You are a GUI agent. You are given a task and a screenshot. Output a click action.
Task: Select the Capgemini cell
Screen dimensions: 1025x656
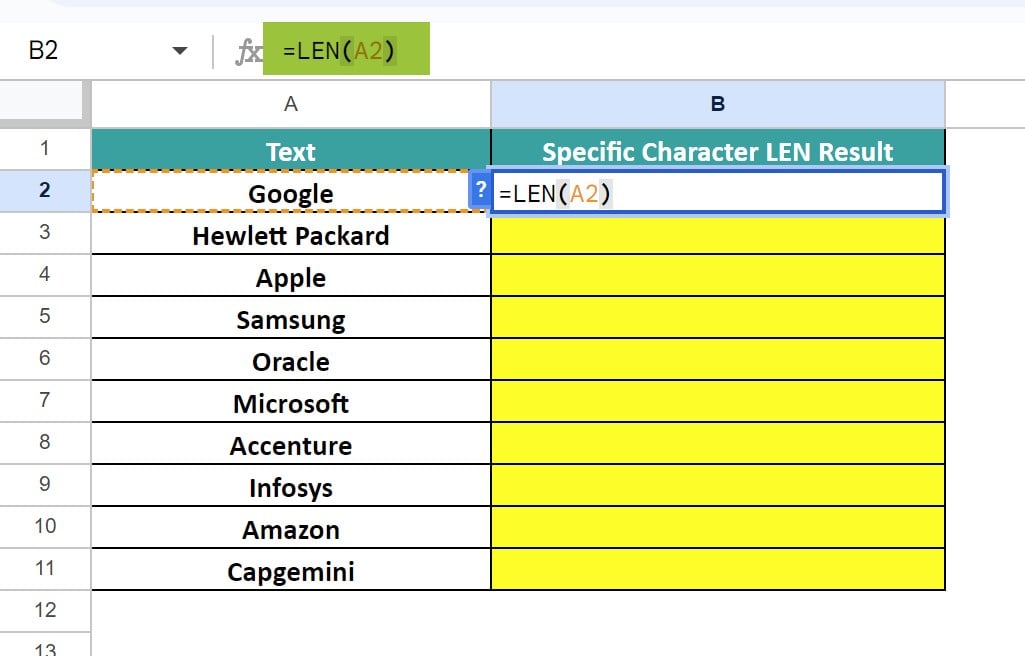pos(291,571)
